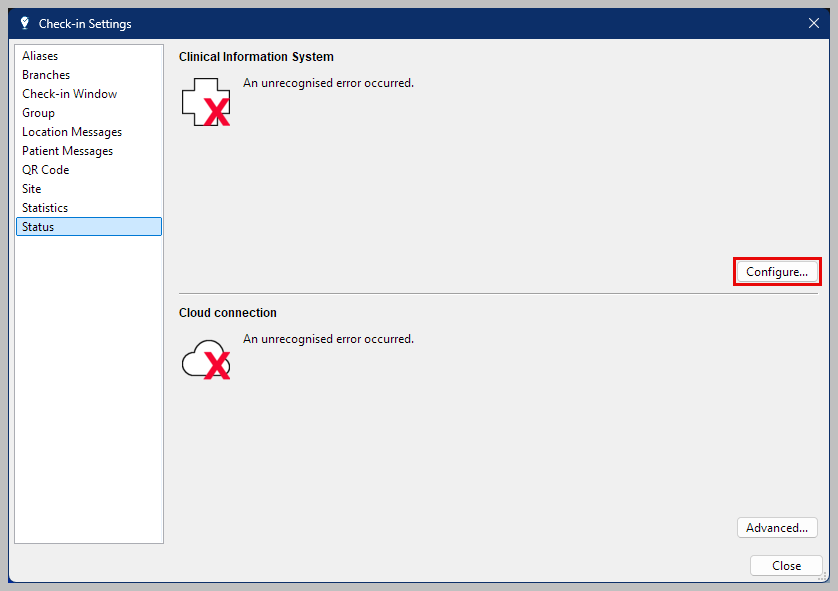Viewport: 838px width, 591px height.
Task: Click the Cloud connection error icon
Action: tap(206, 360)
